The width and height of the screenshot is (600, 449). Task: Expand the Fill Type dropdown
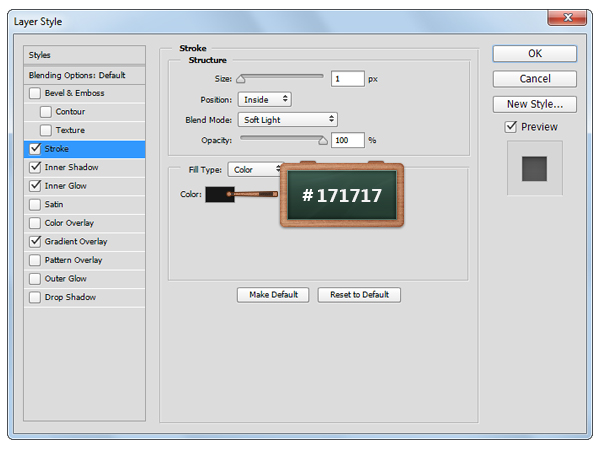click(x=255, y=170)
